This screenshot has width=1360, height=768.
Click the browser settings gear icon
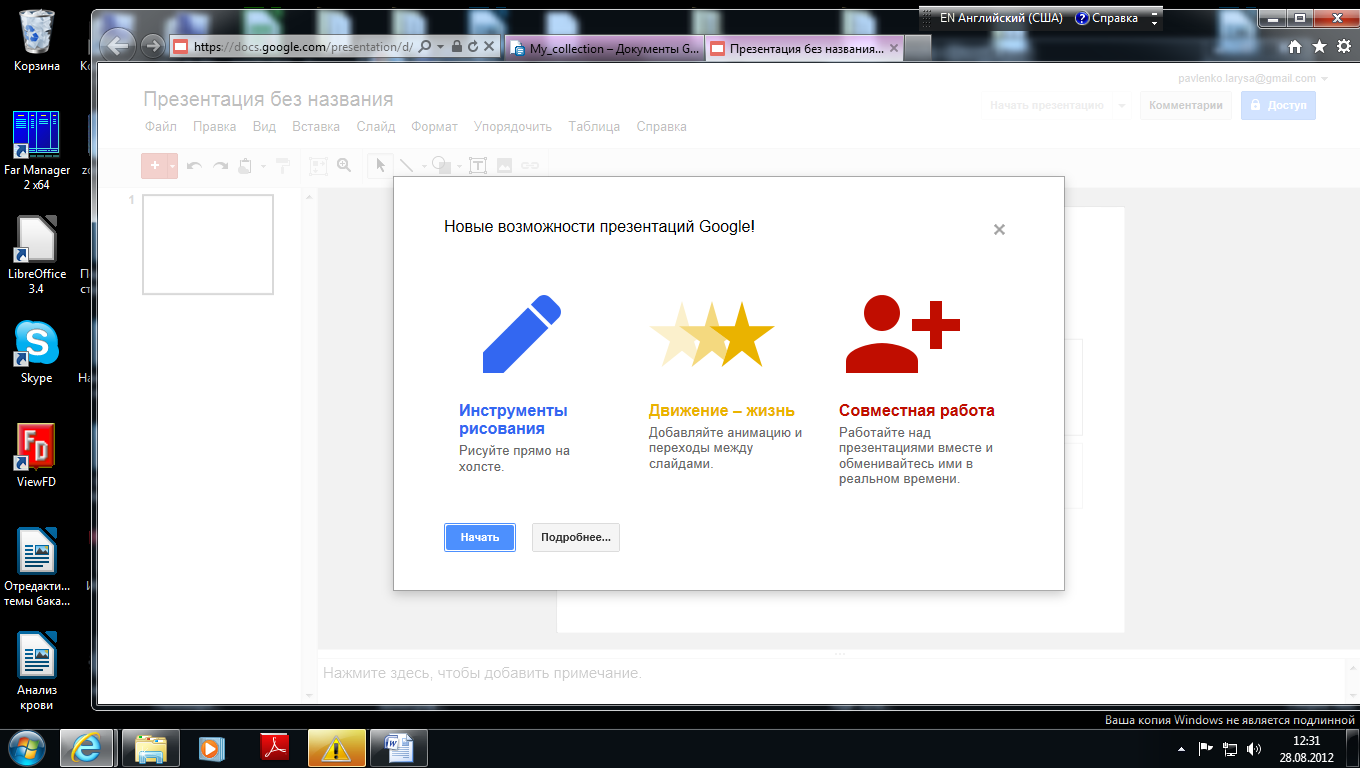point(1342,46)
